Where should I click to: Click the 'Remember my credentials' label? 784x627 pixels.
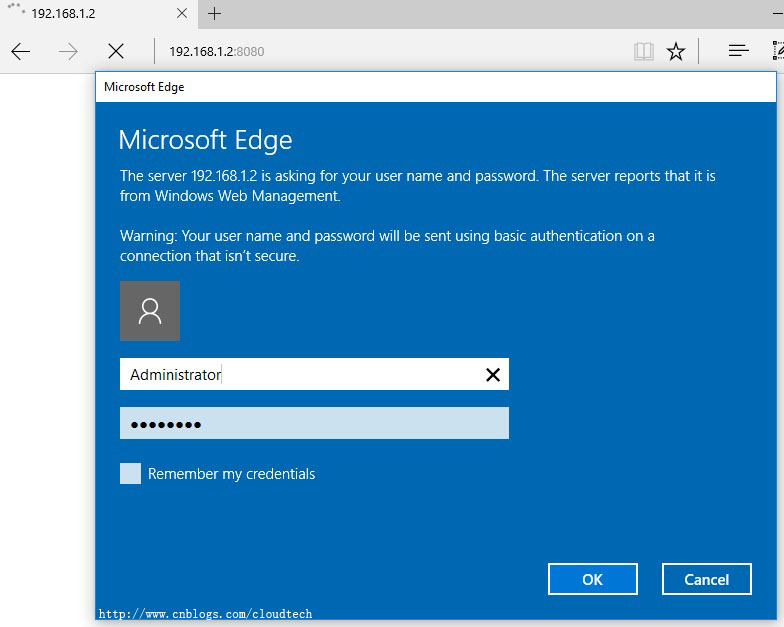tap(232, 474)
